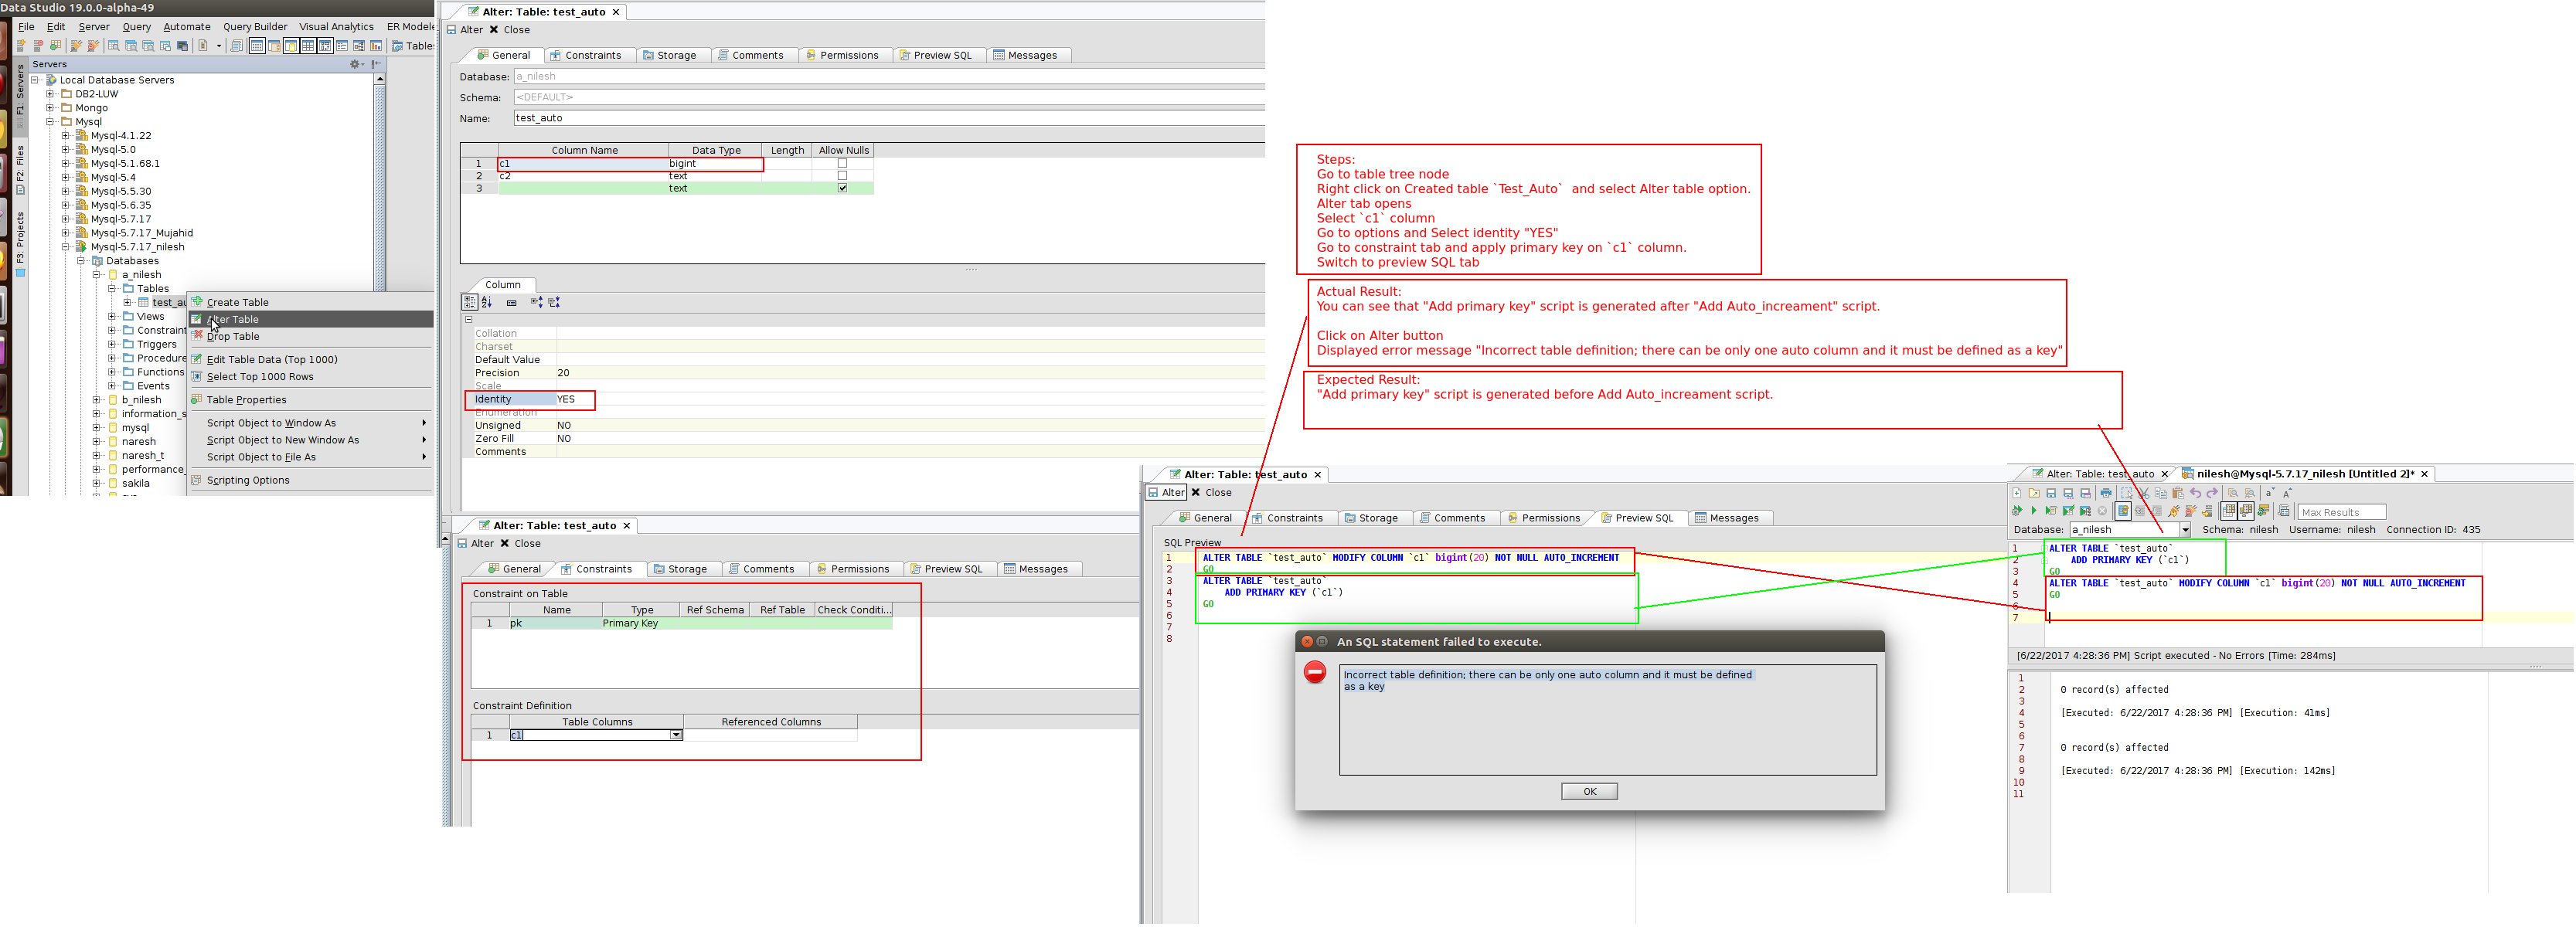This screenshot has width=2576, height=927.
Task: Collapse the Local Database Servers root node
Action: [x=35, y=80]
